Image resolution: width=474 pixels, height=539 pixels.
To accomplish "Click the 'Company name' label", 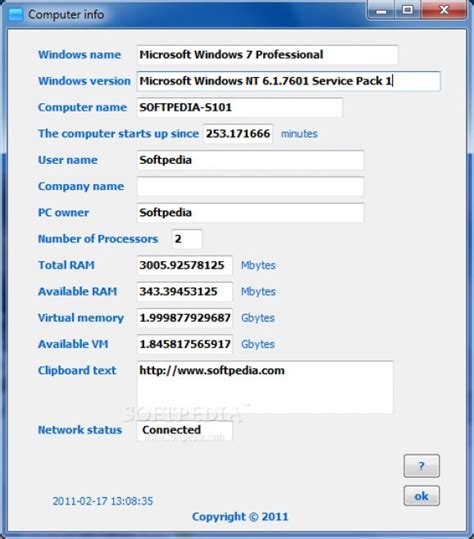I will click(81, 186).
